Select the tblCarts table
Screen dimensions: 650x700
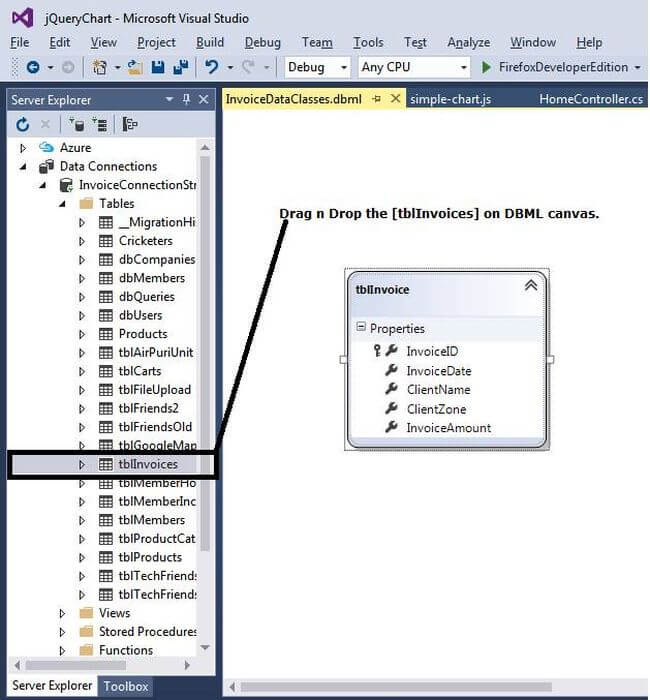tap(140, 371)
